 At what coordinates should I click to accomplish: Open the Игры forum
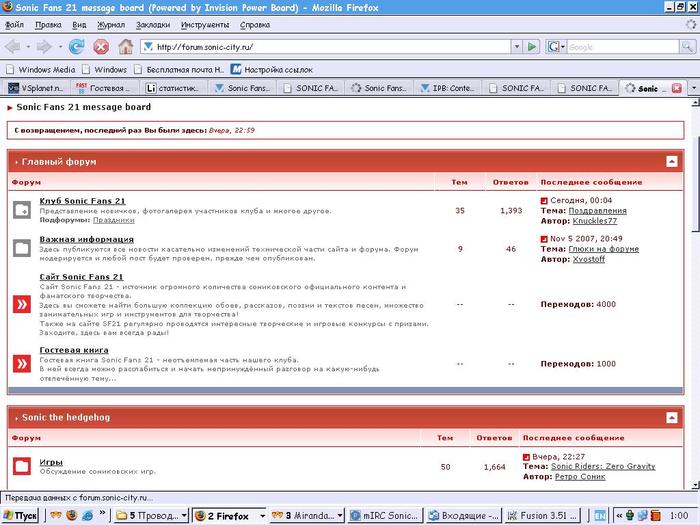[51, 462]
